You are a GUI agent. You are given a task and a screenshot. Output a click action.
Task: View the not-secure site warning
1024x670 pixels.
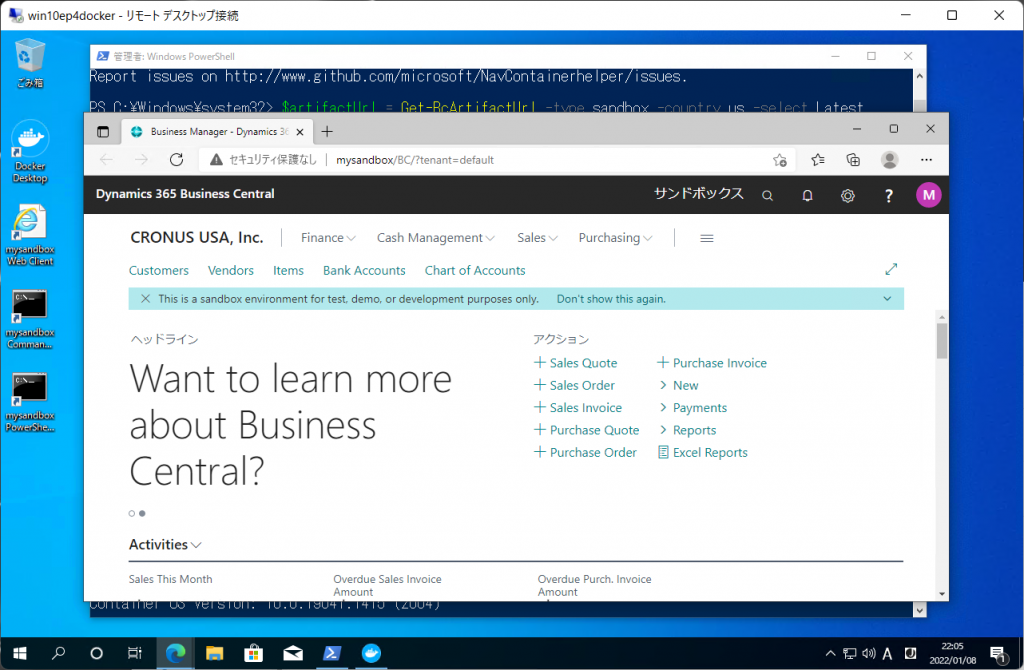click(263, 160)
